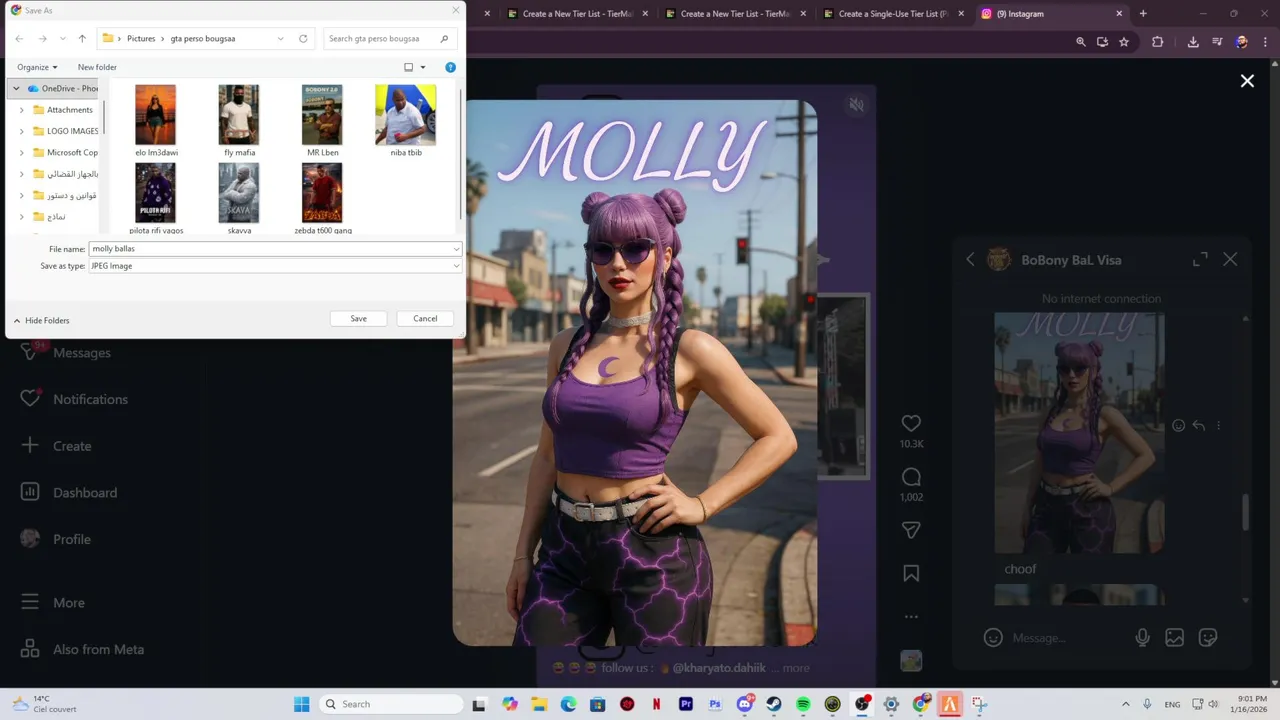1280x720 pixels.
Task: Attach an image to the message
Action: click(1175, 637)
